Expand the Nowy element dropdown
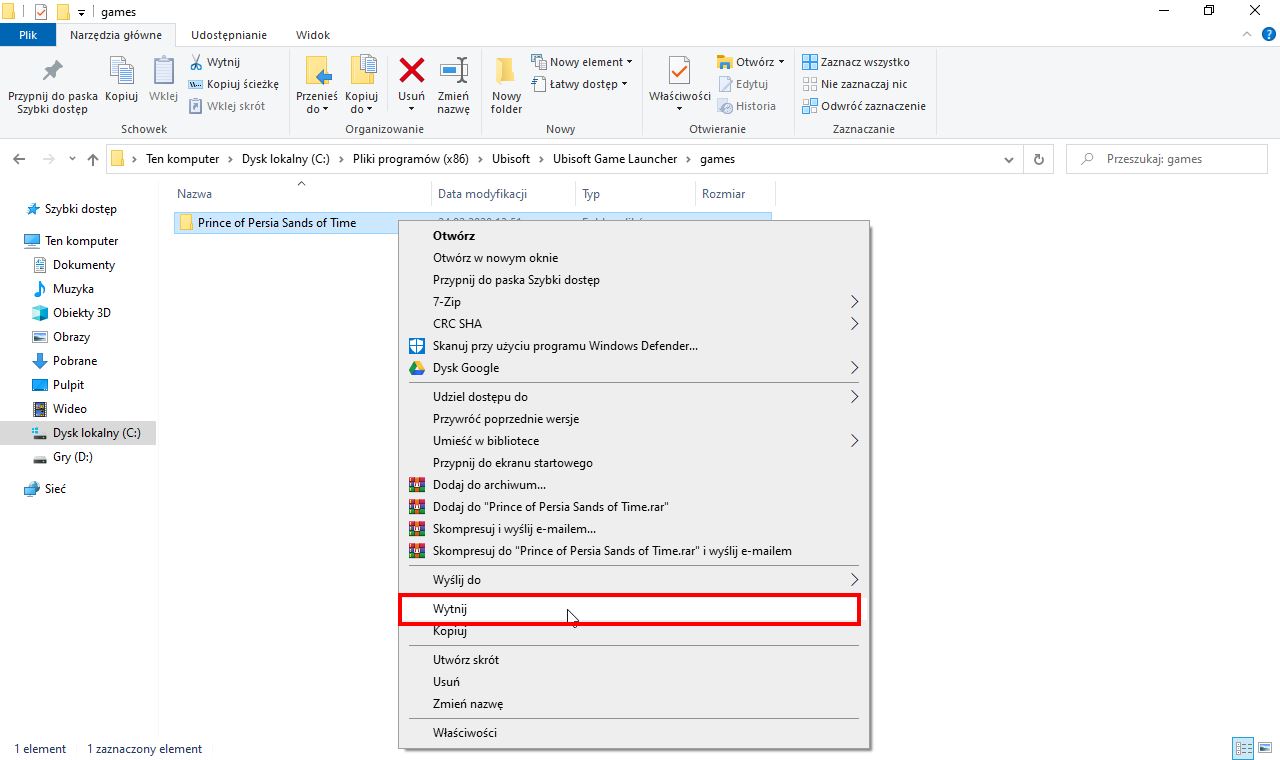The image size is (1280, 760). click(630, 62)
